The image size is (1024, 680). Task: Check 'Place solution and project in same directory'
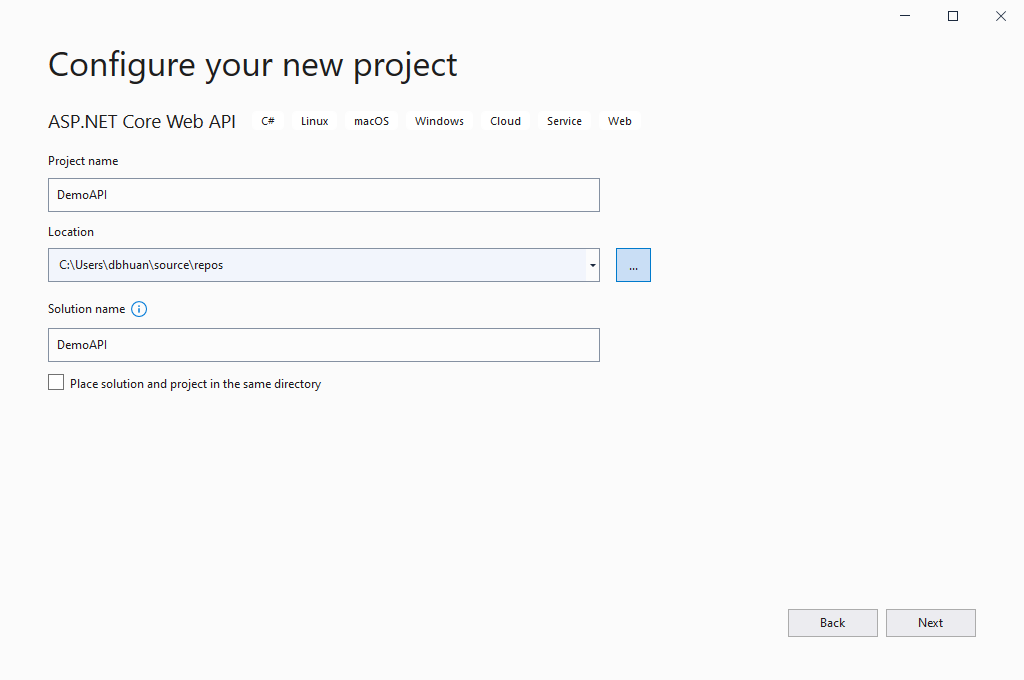(56, 383)
